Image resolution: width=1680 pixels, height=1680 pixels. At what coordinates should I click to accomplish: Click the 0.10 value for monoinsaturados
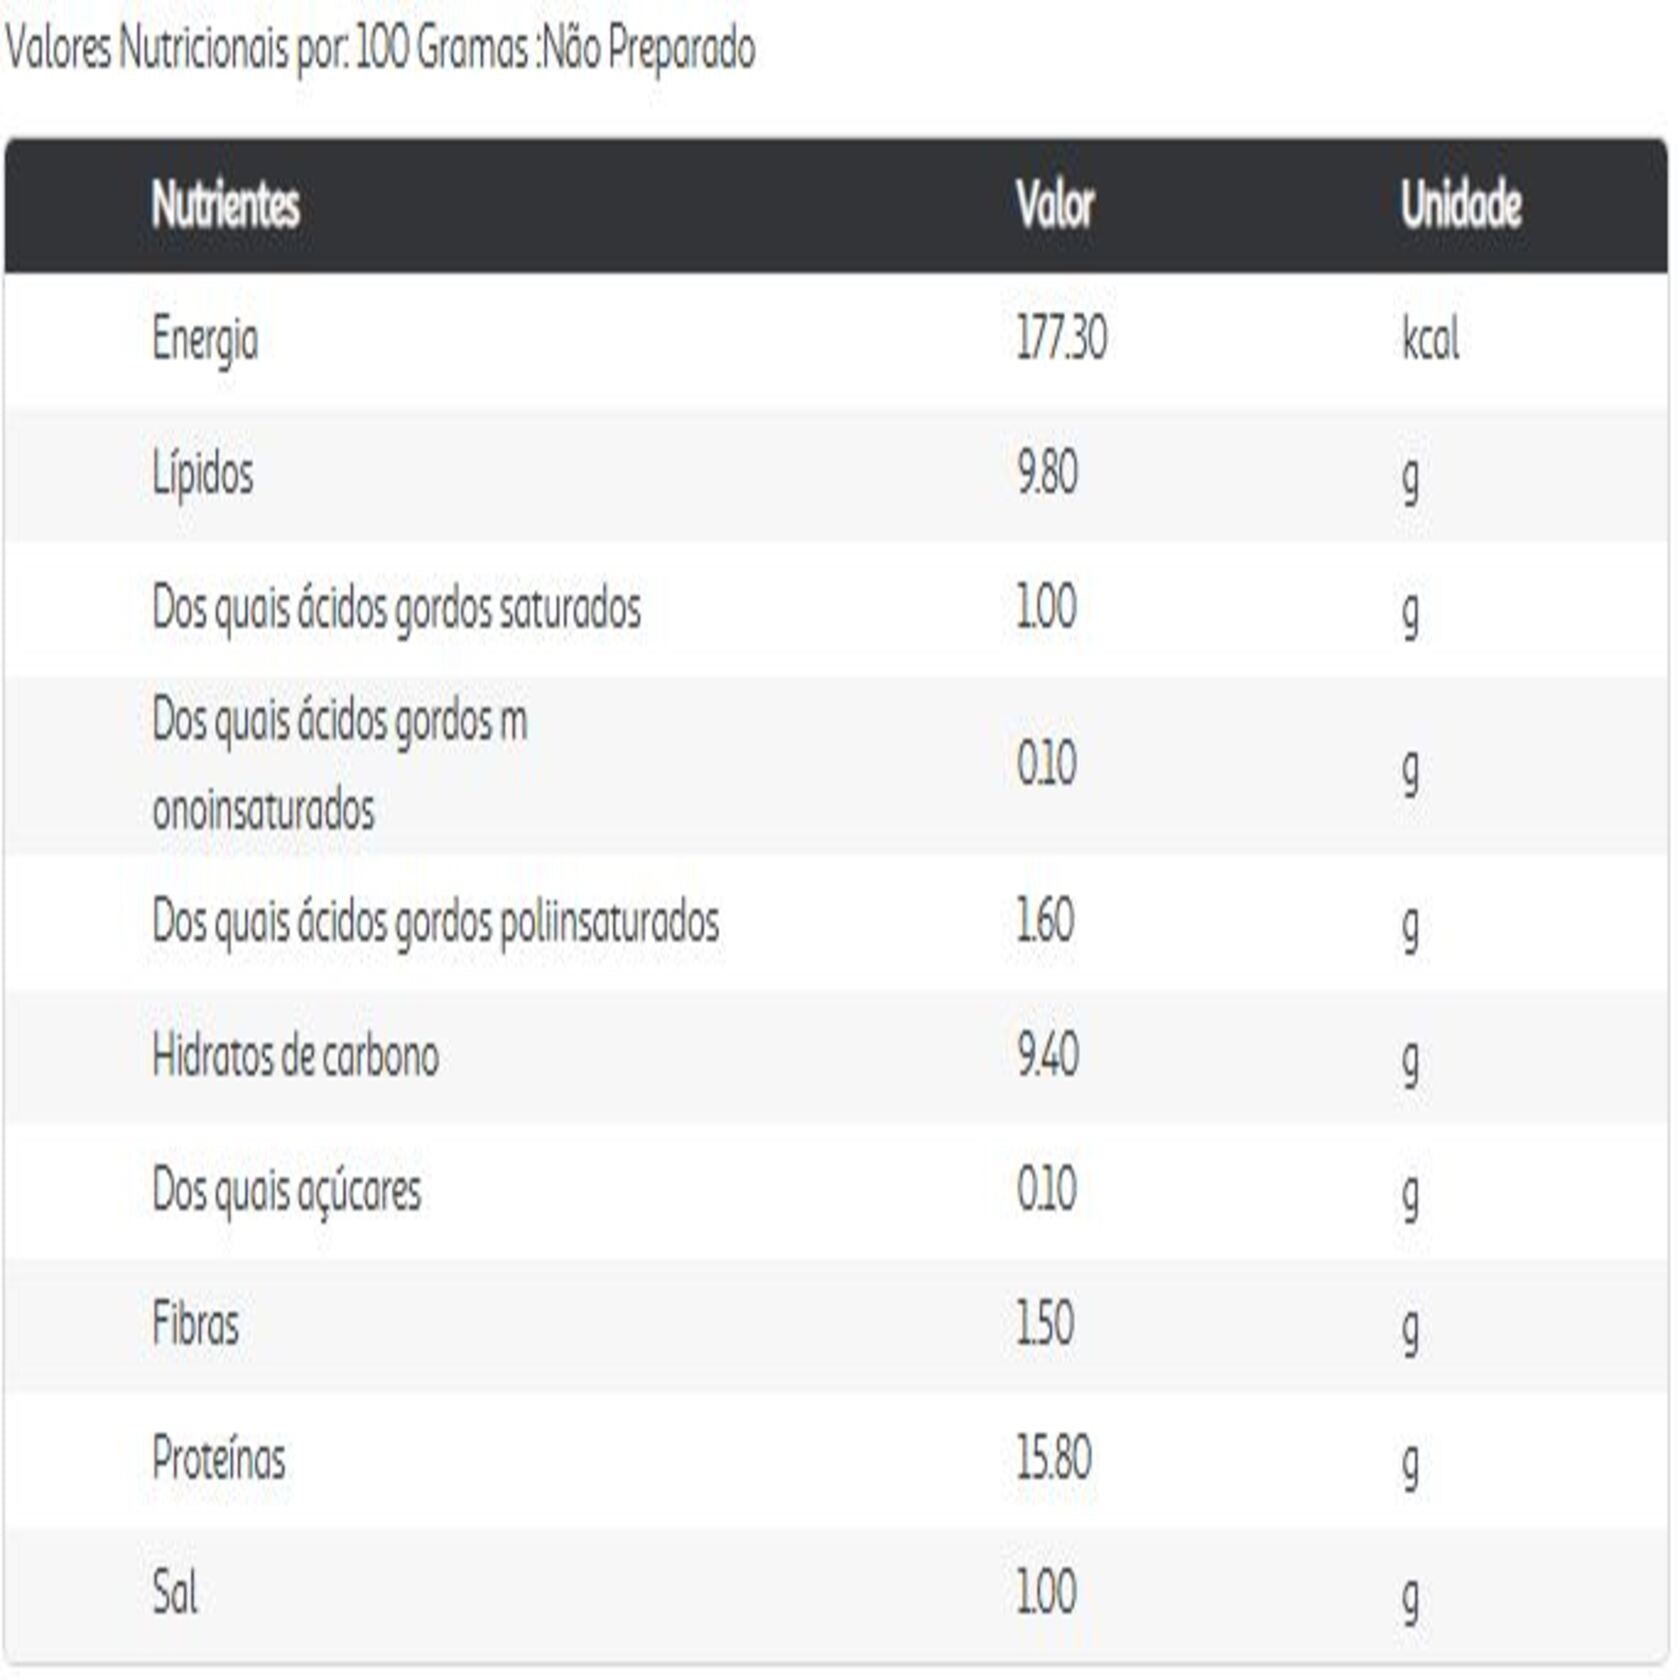(x=1046, y=765)
